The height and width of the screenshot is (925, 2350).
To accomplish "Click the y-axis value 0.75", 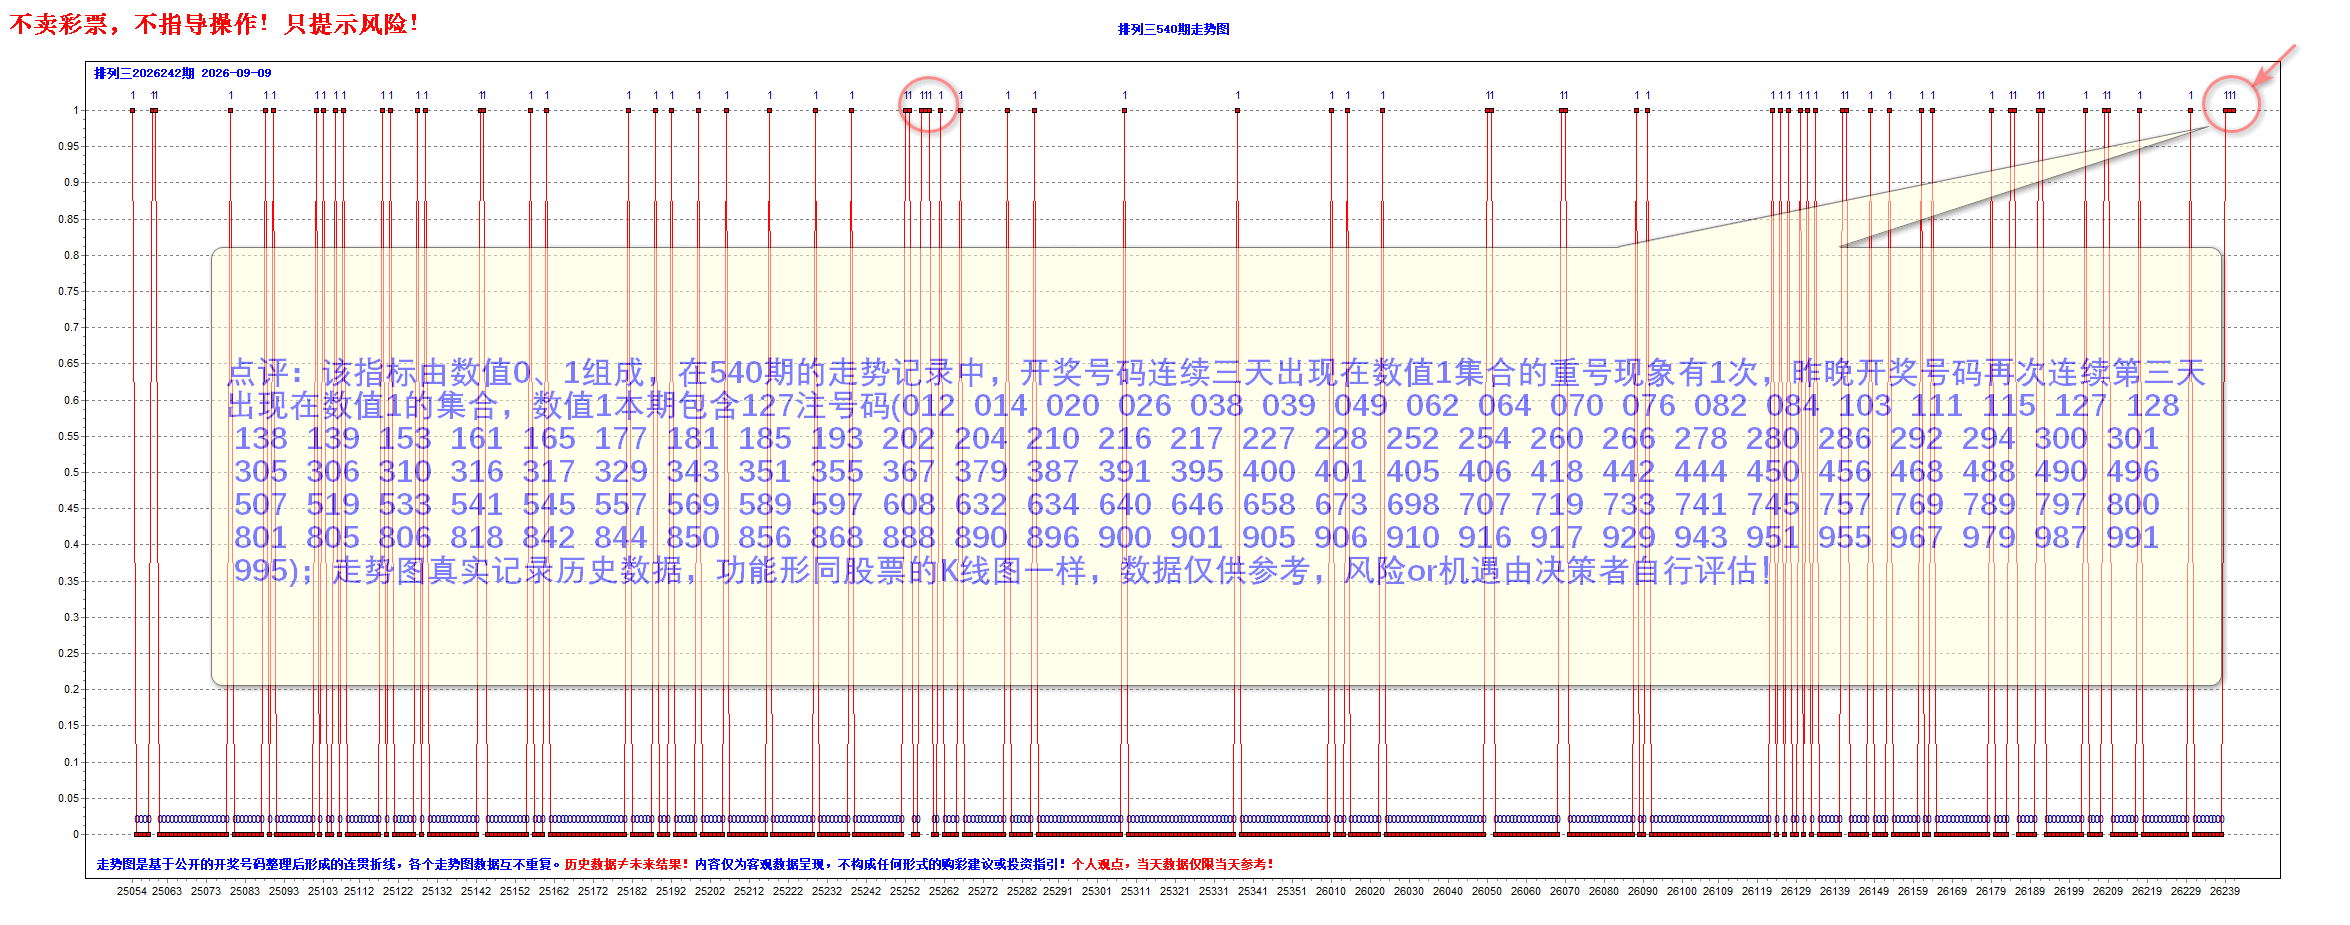I will pos(68,291).
